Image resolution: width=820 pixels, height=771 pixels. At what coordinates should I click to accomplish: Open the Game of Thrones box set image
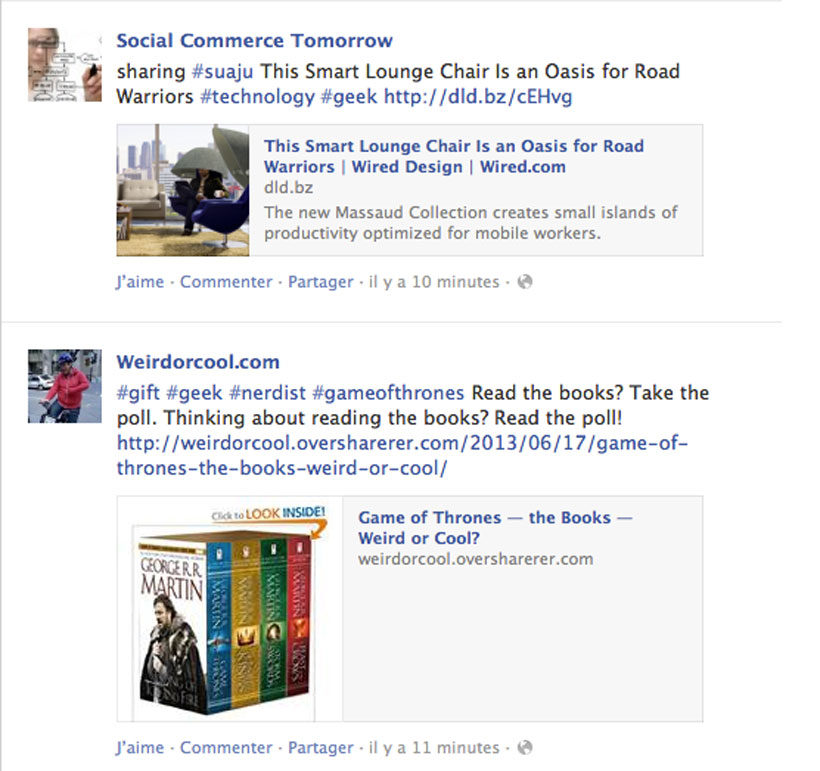(x=230, y=609)
